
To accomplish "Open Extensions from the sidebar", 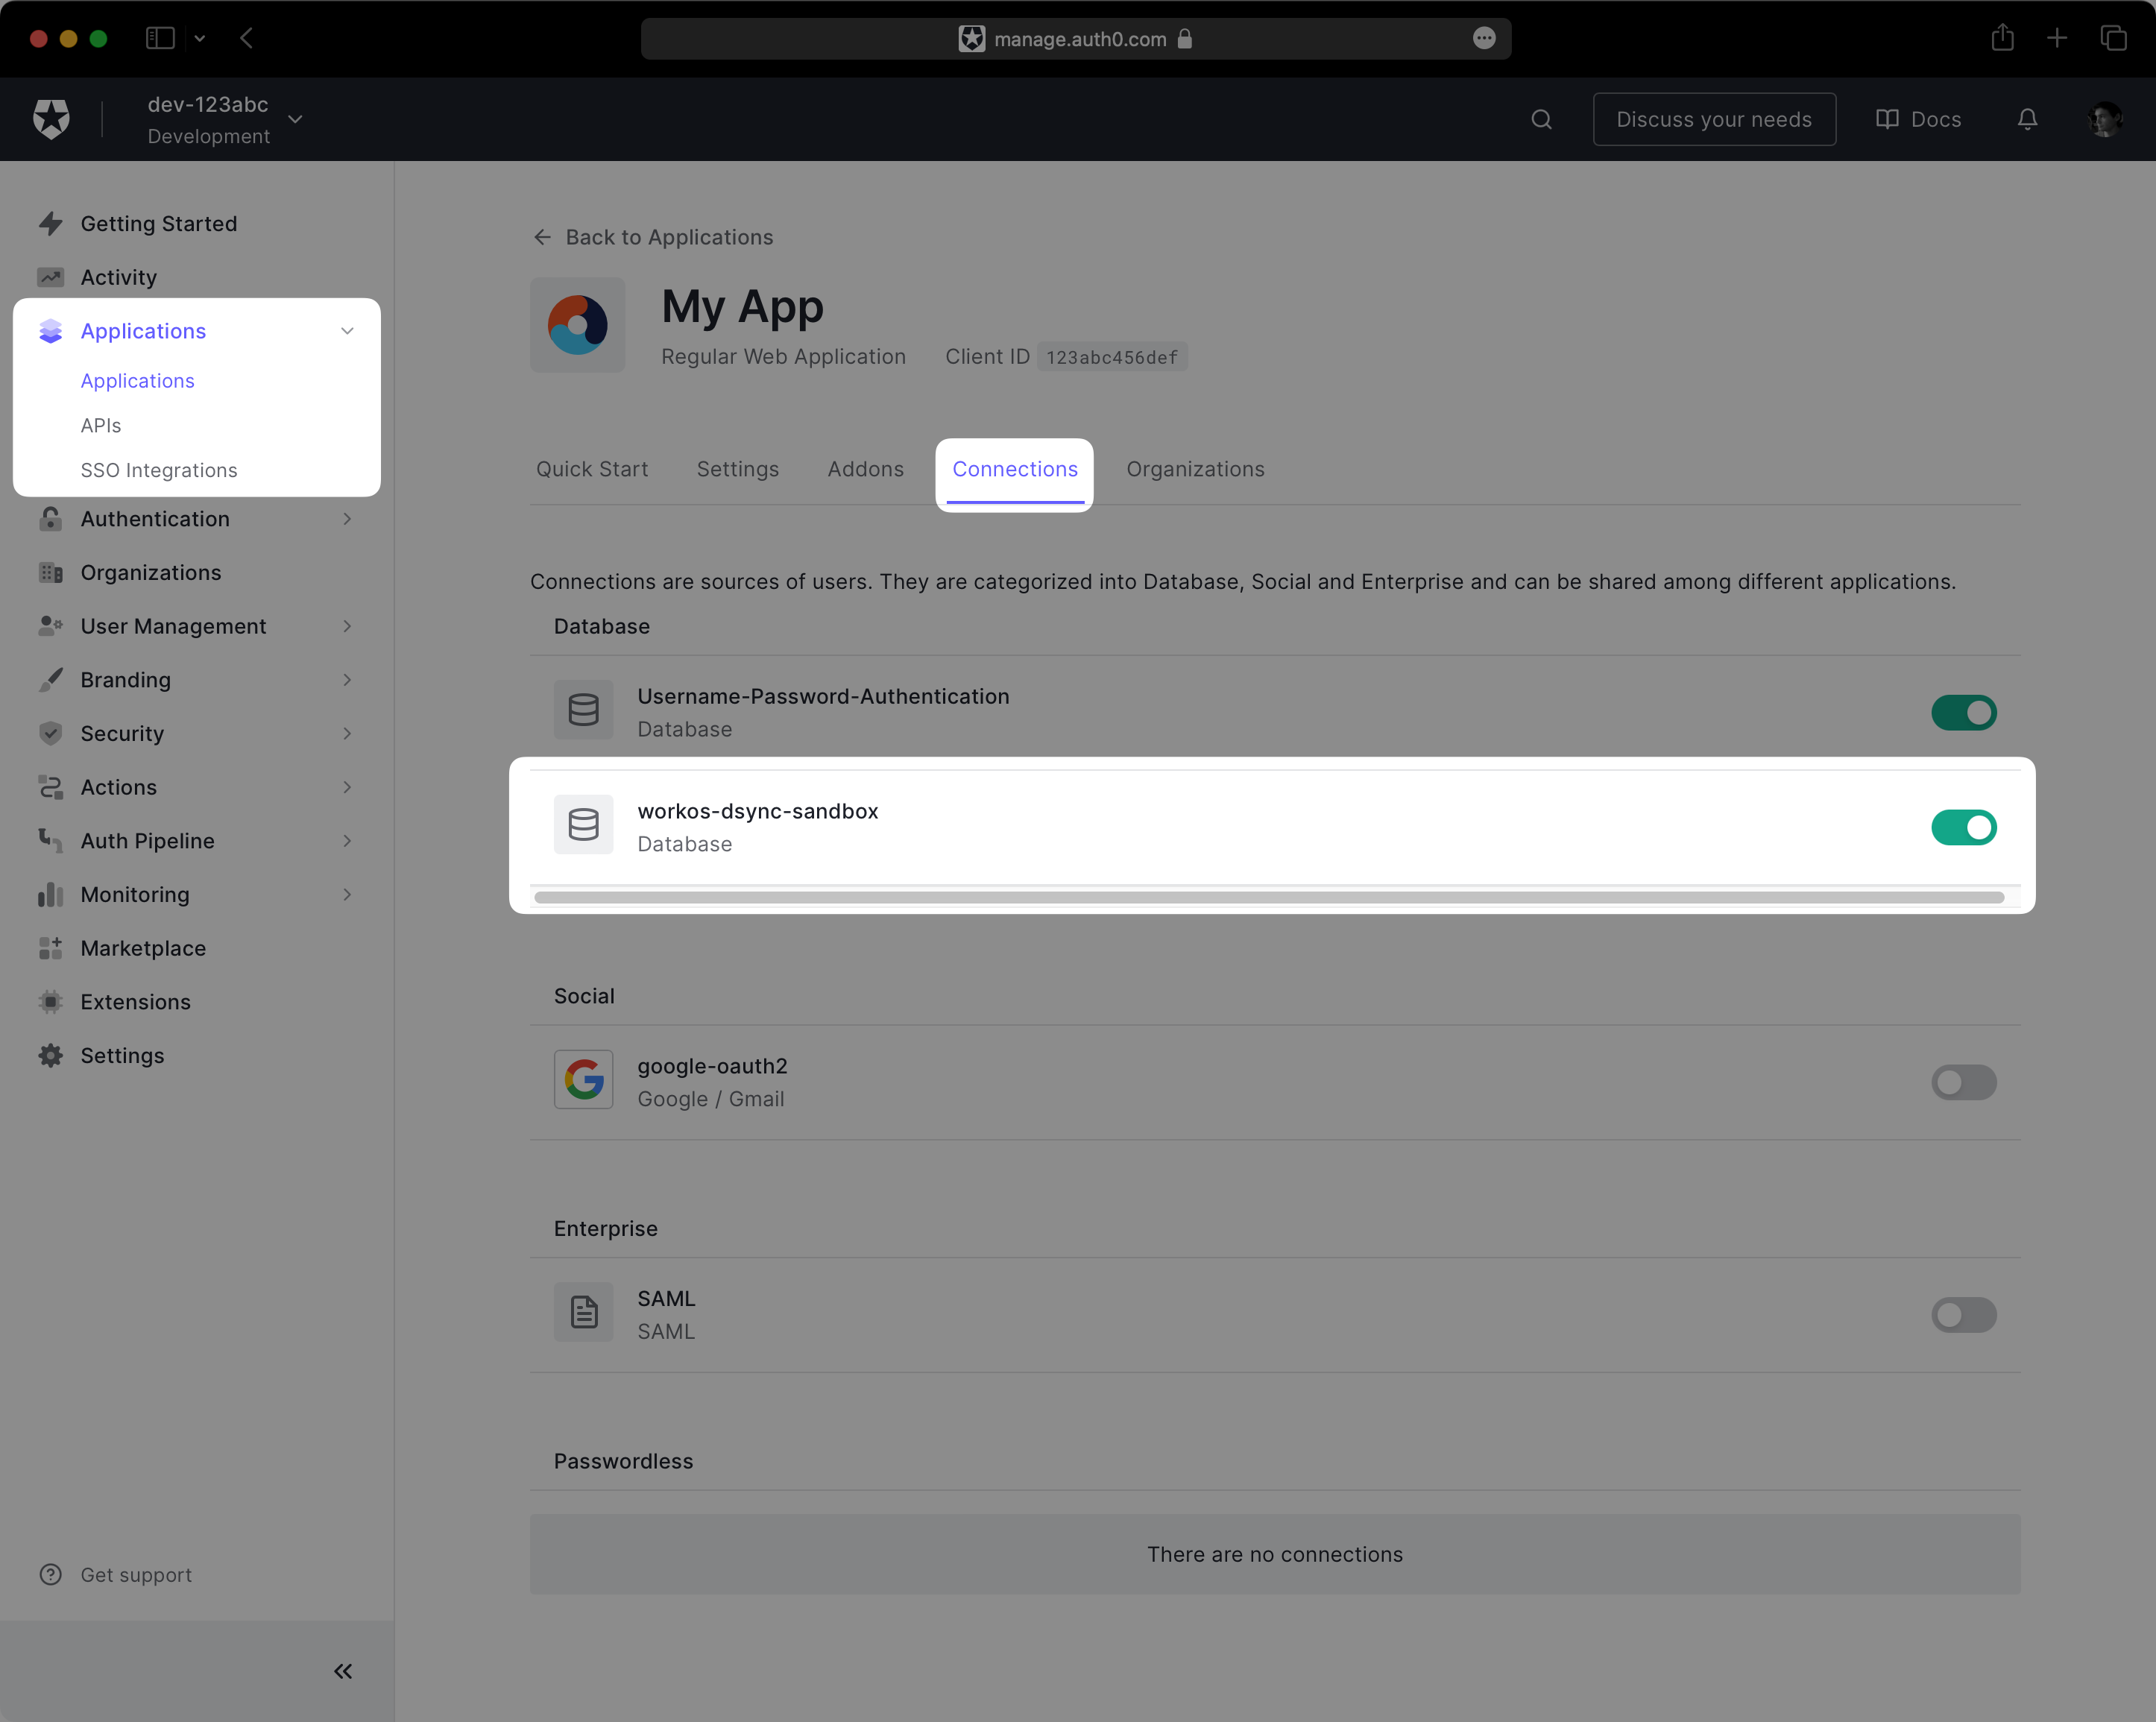I will tap(135, 1001).
